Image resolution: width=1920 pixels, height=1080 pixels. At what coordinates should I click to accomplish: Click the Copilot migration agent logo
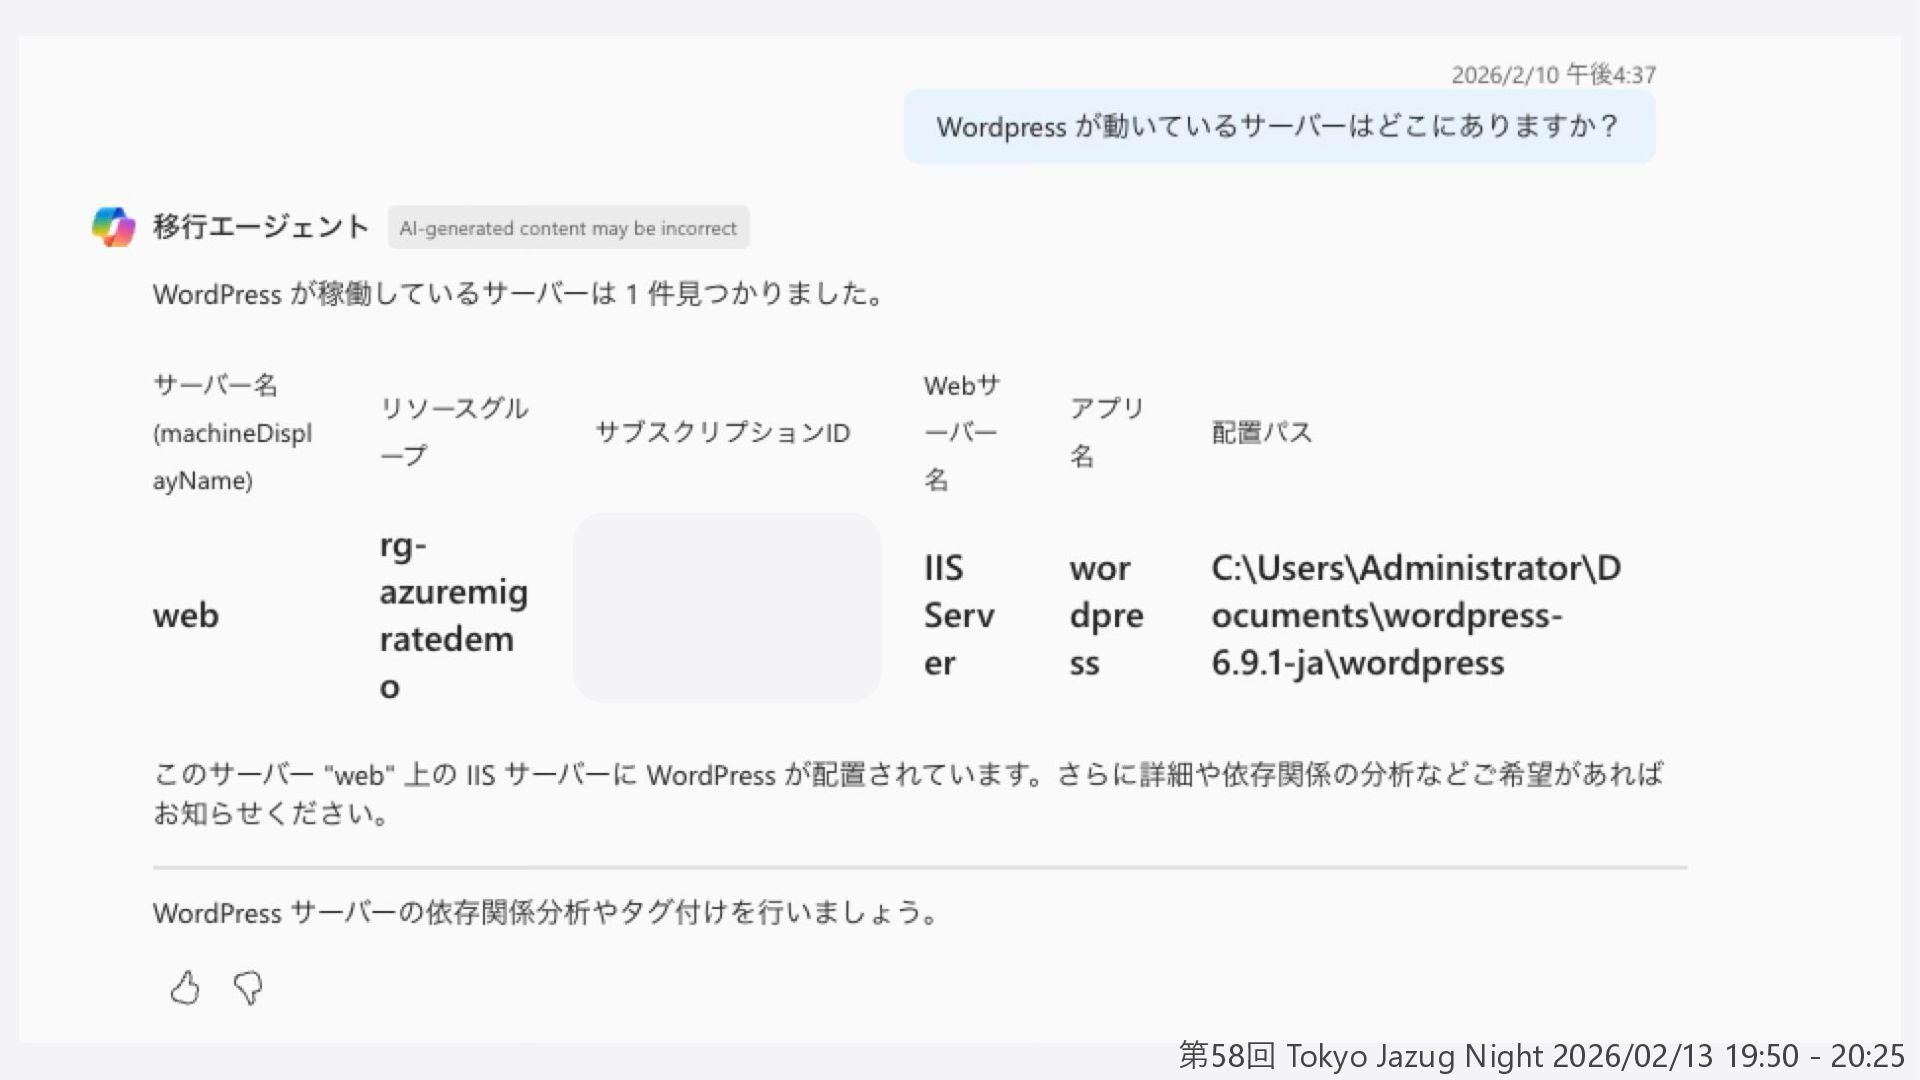(113, 227)
